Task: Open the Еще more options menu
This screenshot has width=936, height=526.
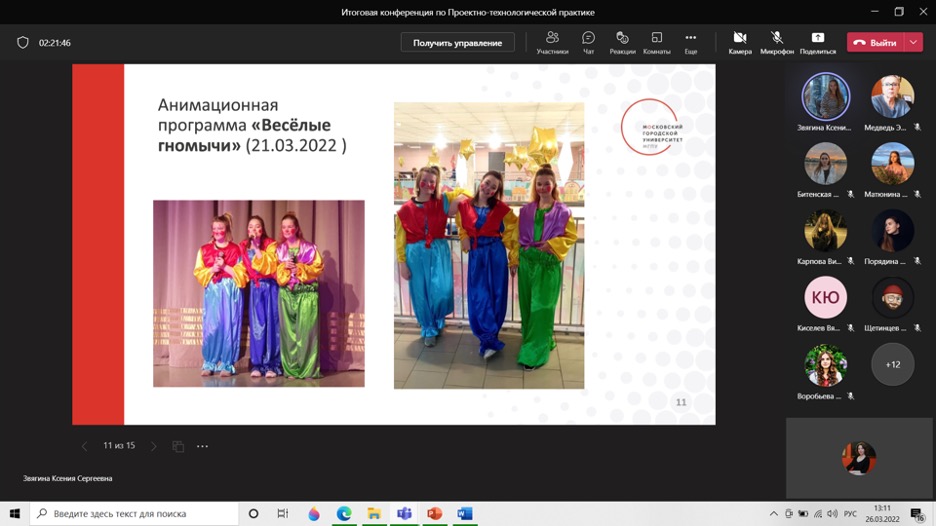Action: 690,42
